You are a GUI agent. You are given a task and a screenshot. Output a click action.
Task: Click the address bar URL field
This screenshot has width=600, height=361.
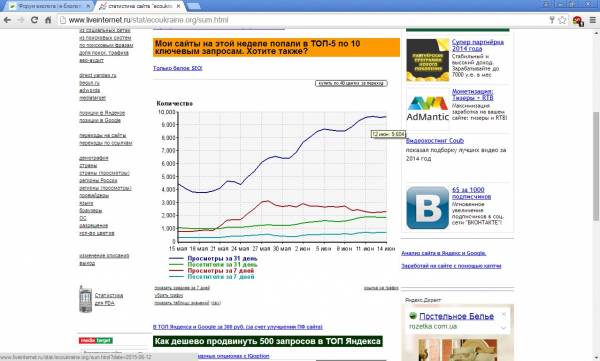[302, 20]
